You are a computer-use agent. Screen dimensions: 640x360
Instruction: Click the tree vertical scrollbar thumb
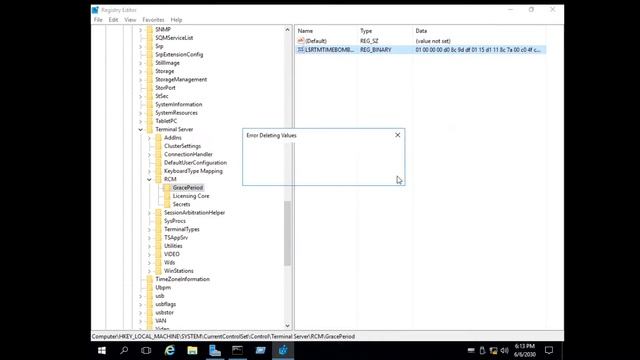tap(287, 233)
